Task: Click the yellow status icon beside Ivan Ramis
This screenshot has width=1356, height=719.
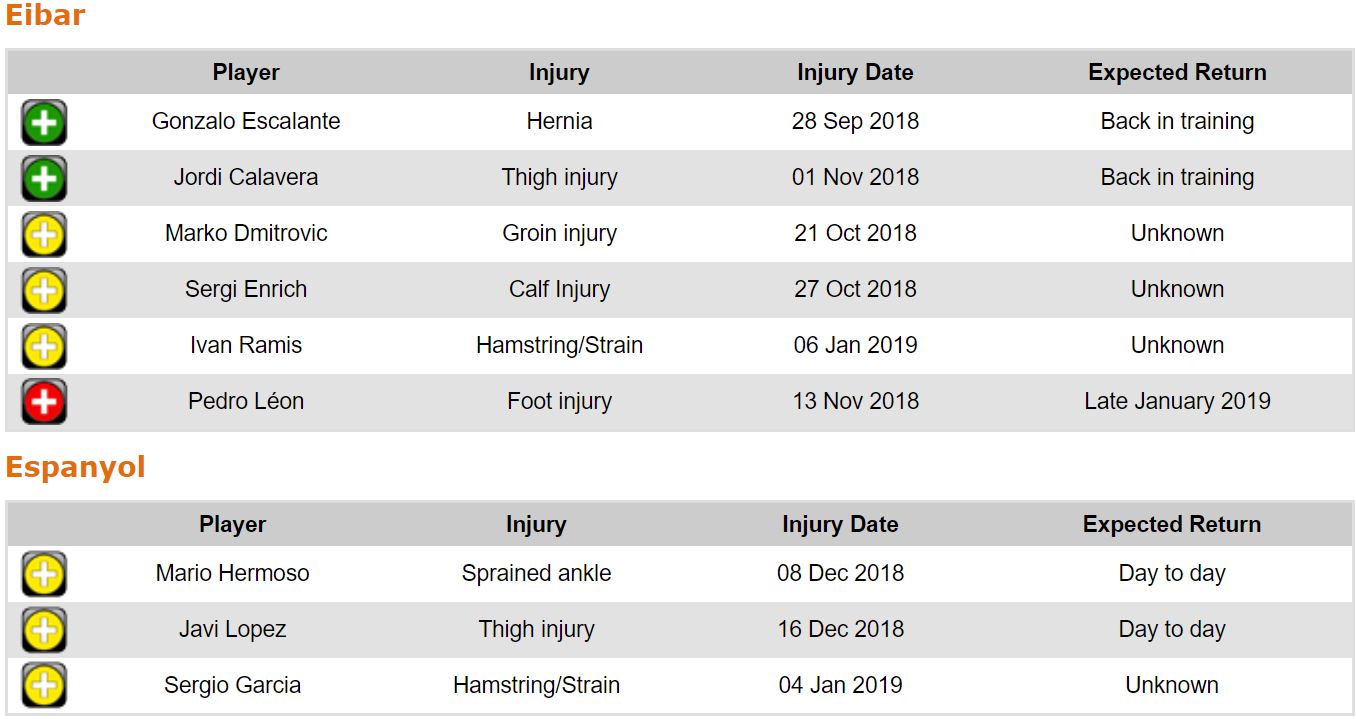Action: coord(44,347)
